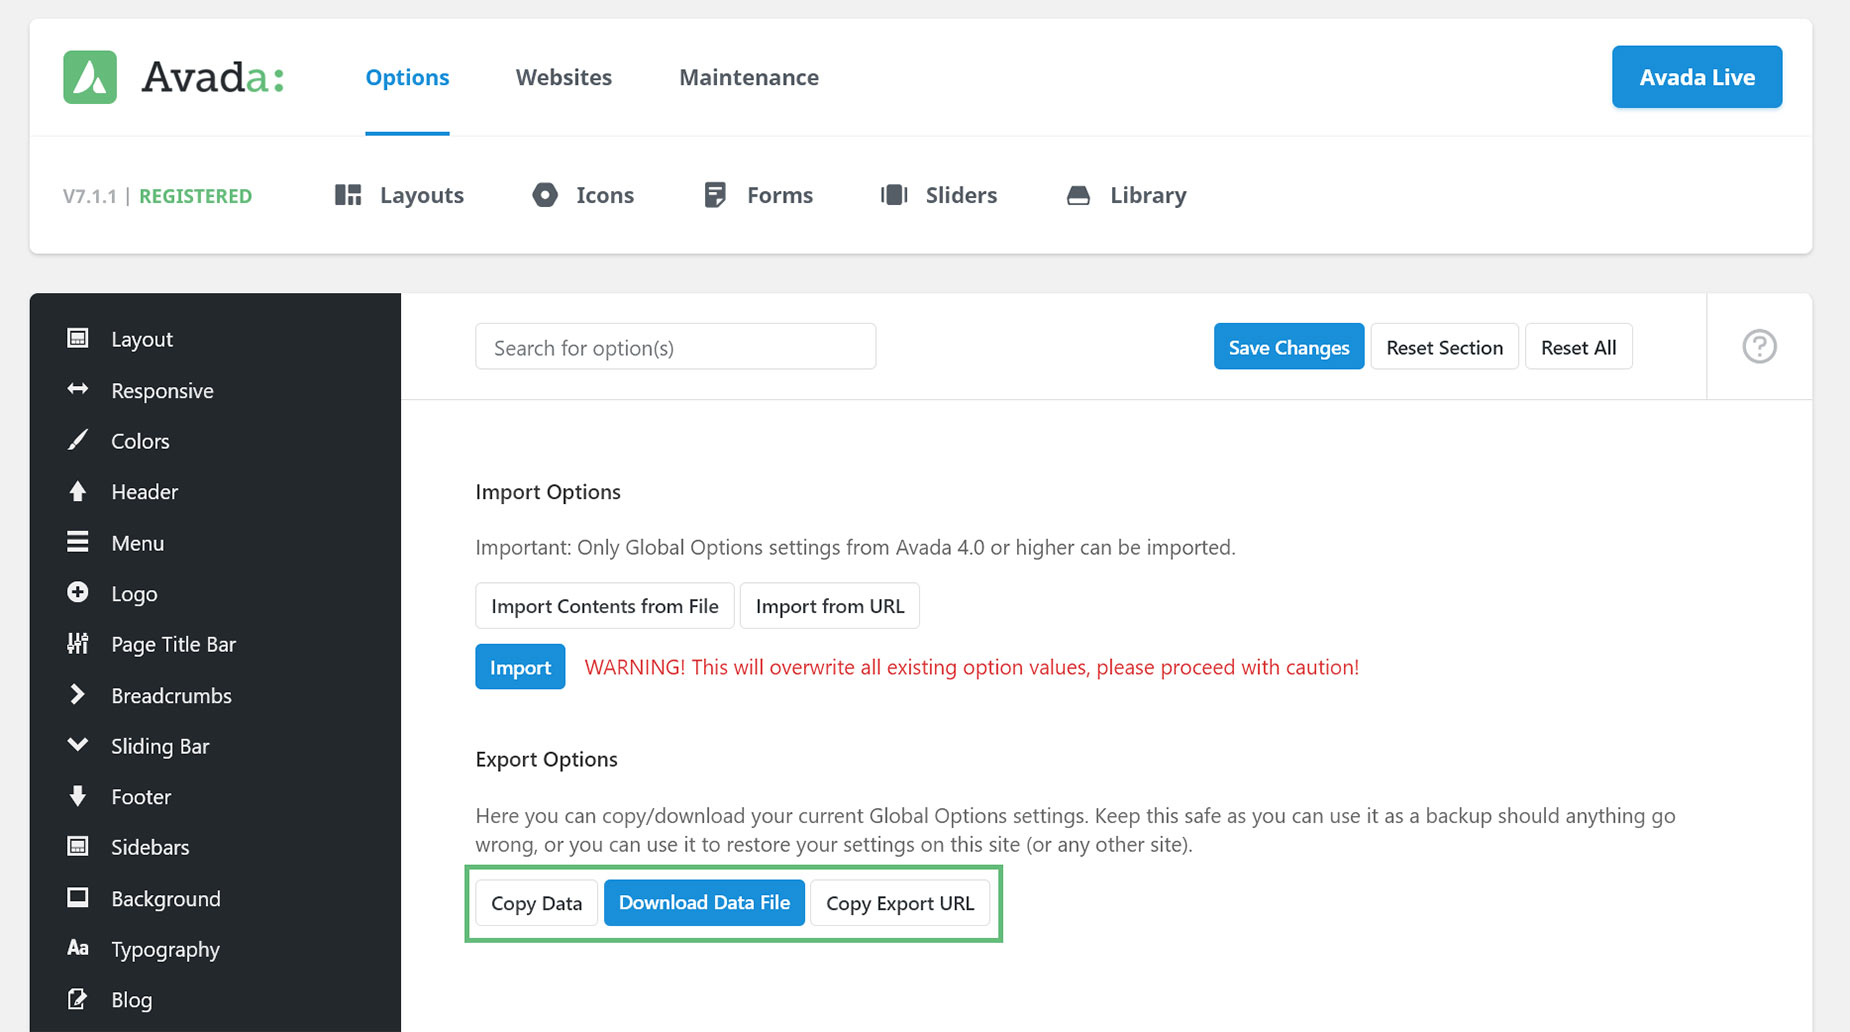Click the Sidebars panel icon
This screenshot has height=1032, width=1850.
pos(78,846)
